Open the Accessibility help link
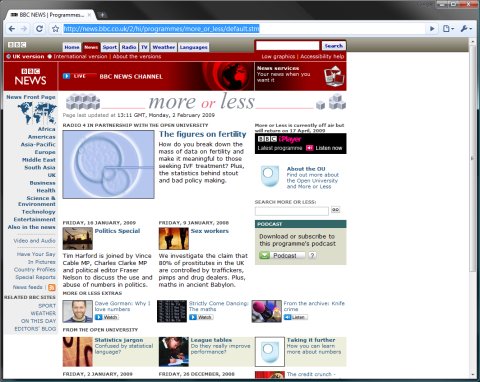480x382 pixels. click(322, 56)
